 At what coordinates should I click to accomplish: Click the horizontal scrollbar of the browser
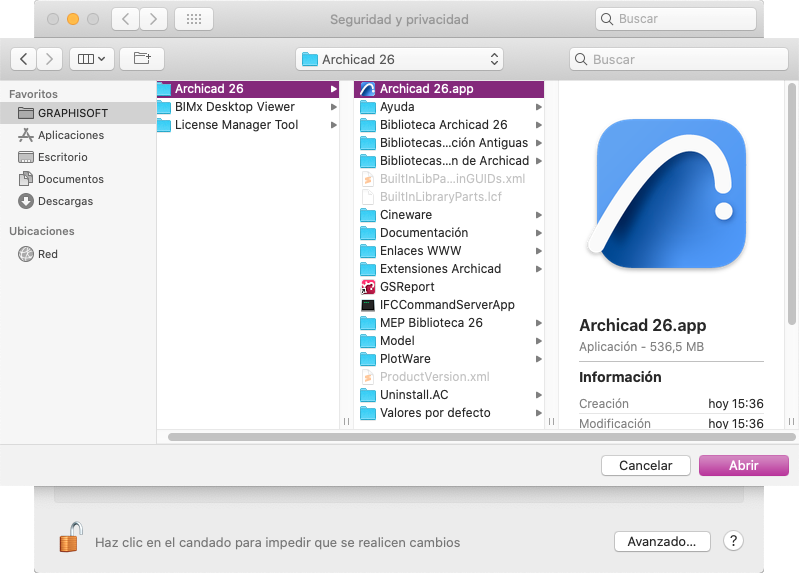(482, 437)
